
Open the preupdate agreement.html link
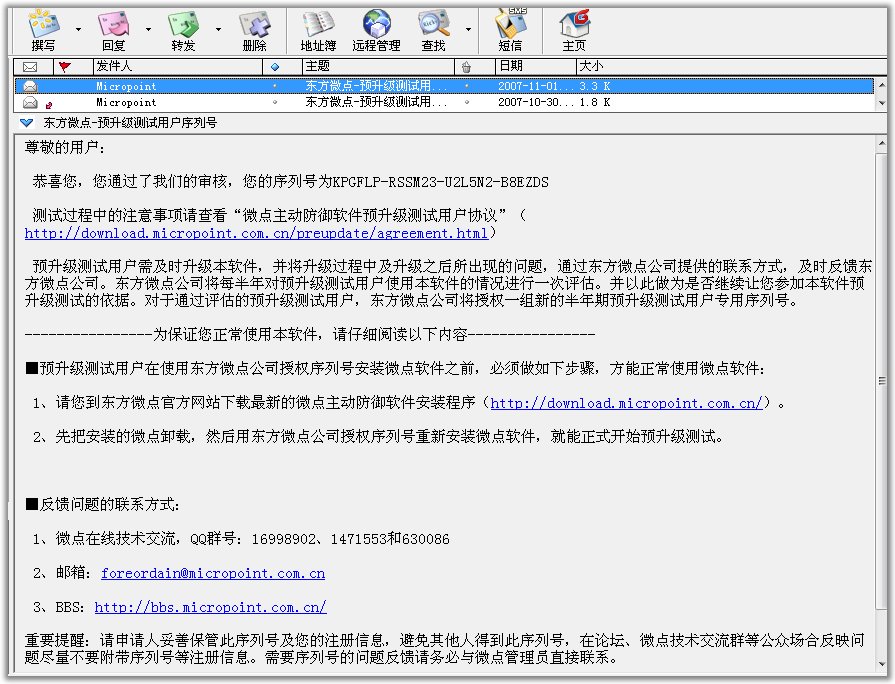256,234
